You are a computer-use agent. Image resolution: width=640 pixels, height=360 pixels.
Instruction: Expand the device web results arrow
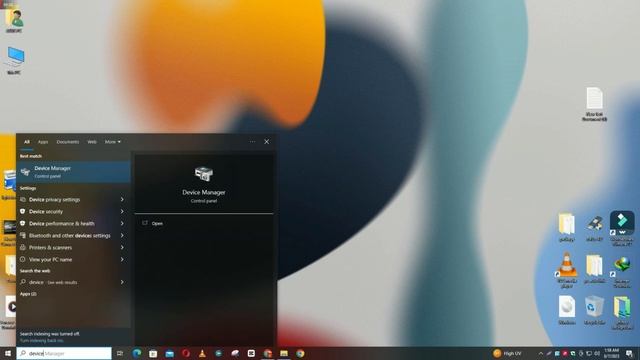tap(122, 282)
